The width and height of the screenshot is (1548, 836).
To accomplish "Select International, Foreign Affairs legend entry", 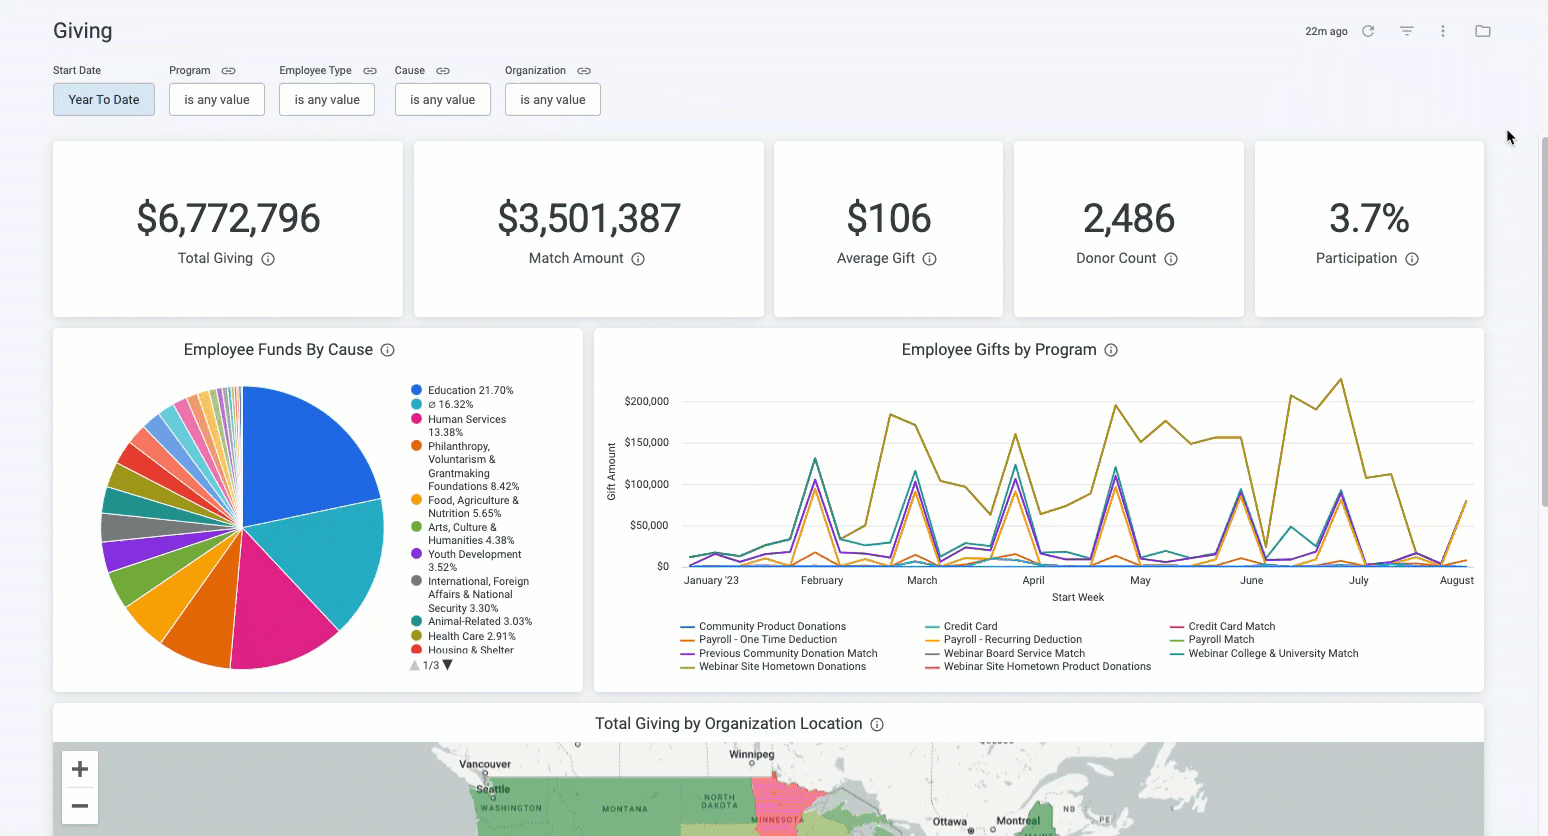I will tap(470, 595).
